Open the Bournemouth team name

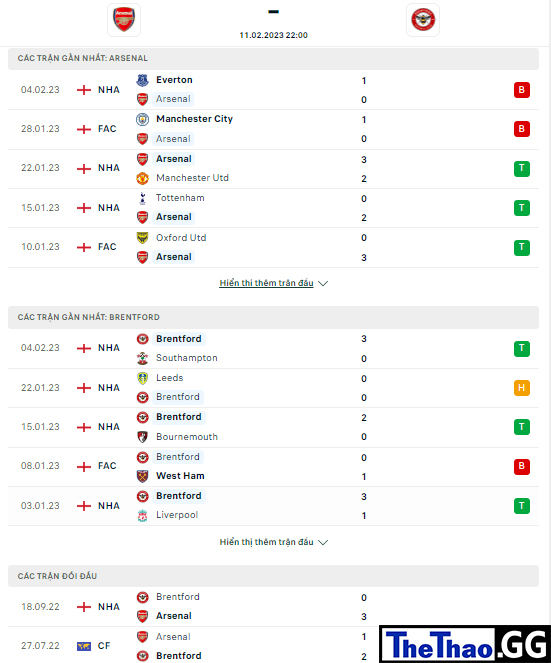[x=187, y=437]
